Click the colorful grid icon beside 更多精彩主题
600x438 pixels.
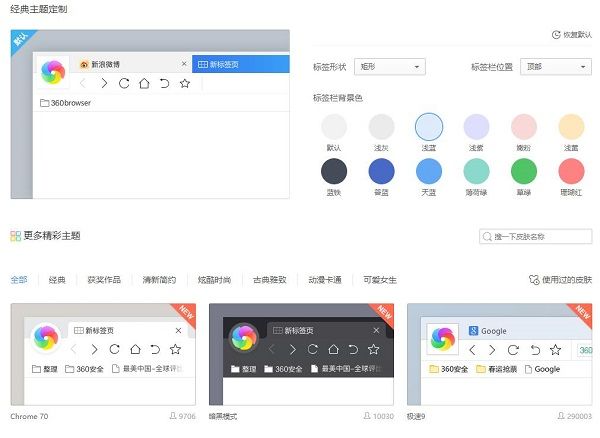(x=15, y=236)
